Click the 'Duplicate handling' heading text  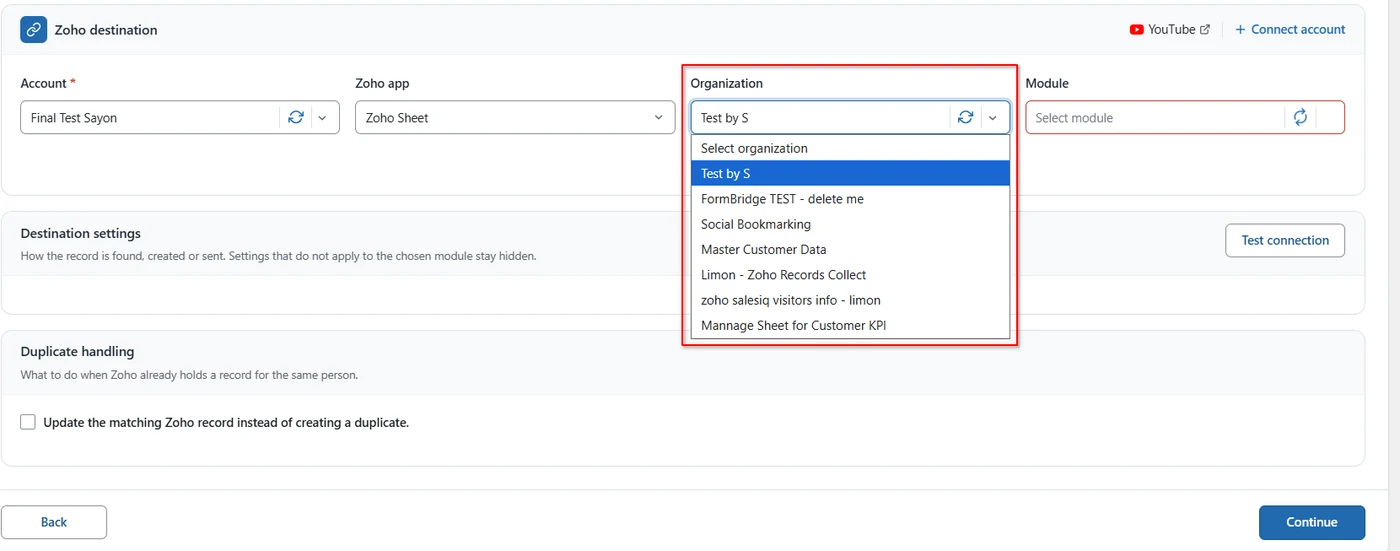(x=77, y=352)
